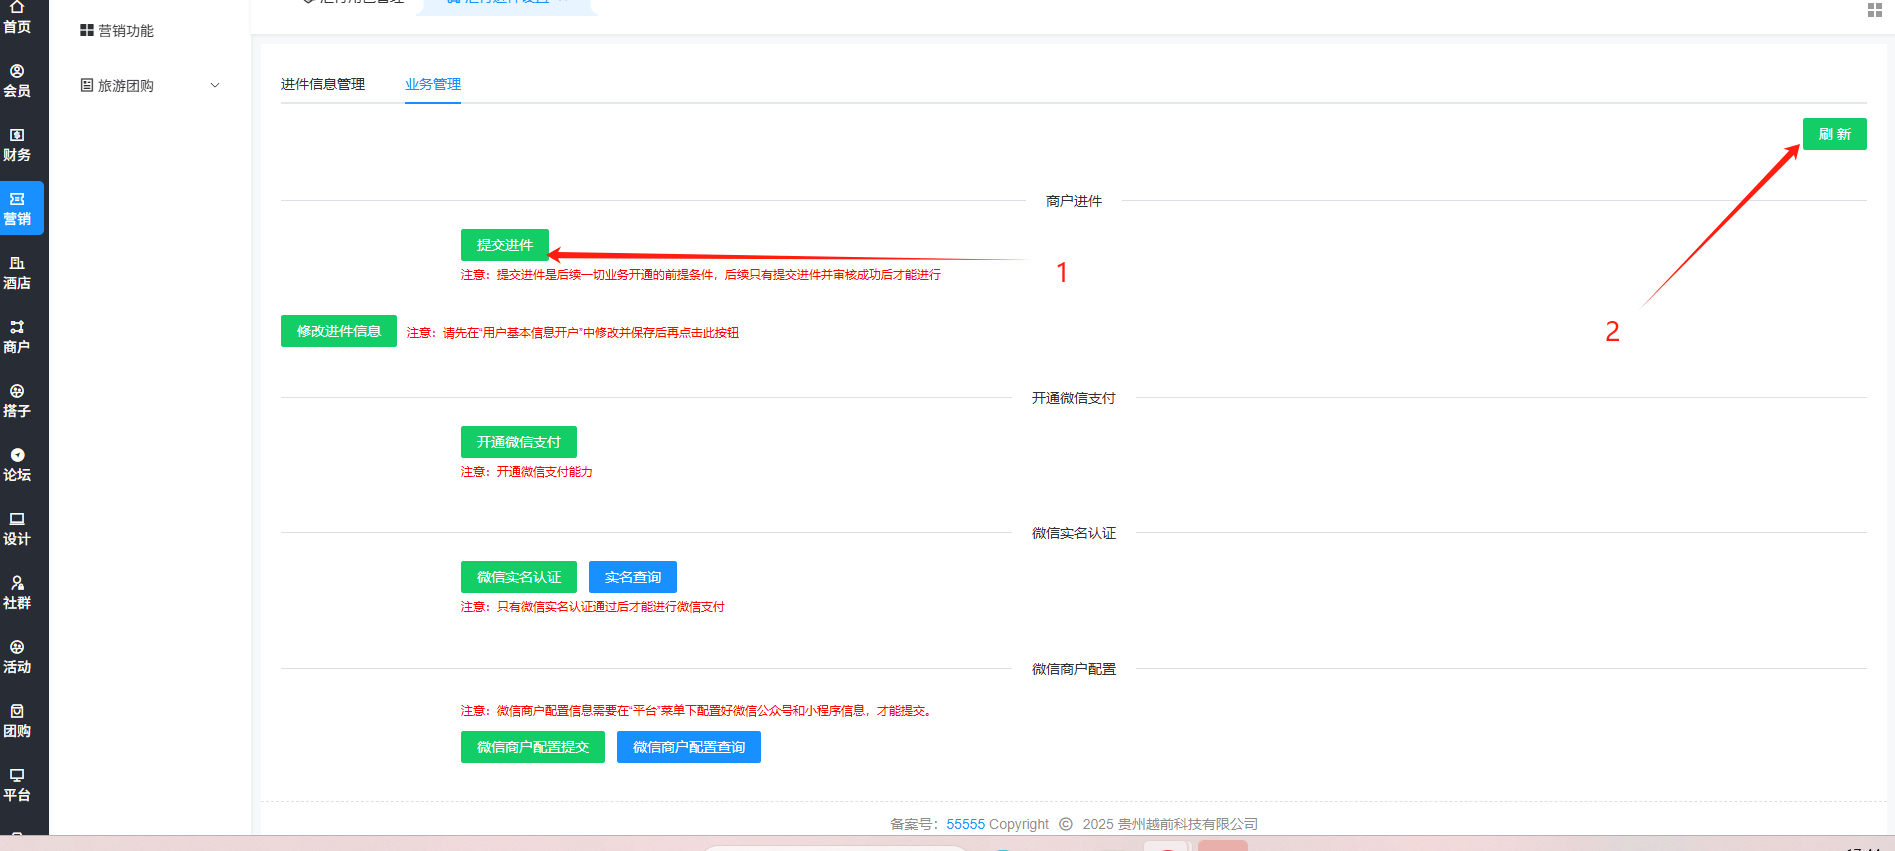1895x851 pixels.
Task: Click the 提交进件 submit button
Action: (x=505, y=245)
